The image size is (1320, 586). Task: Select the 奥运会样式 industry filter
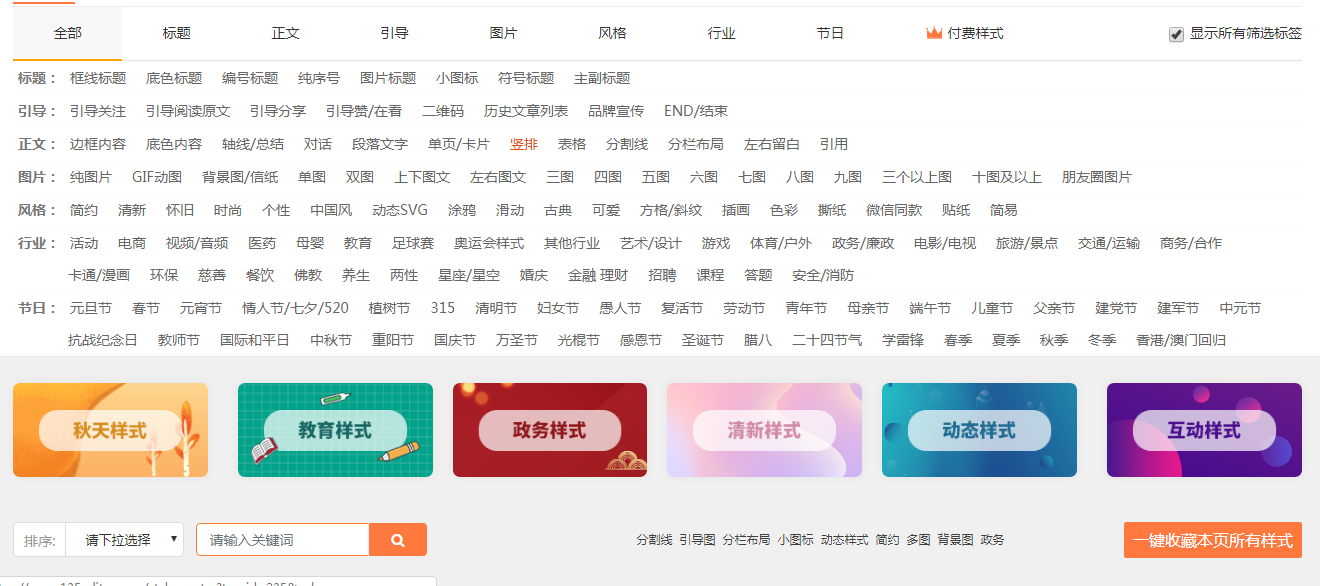tap(486, 242)
